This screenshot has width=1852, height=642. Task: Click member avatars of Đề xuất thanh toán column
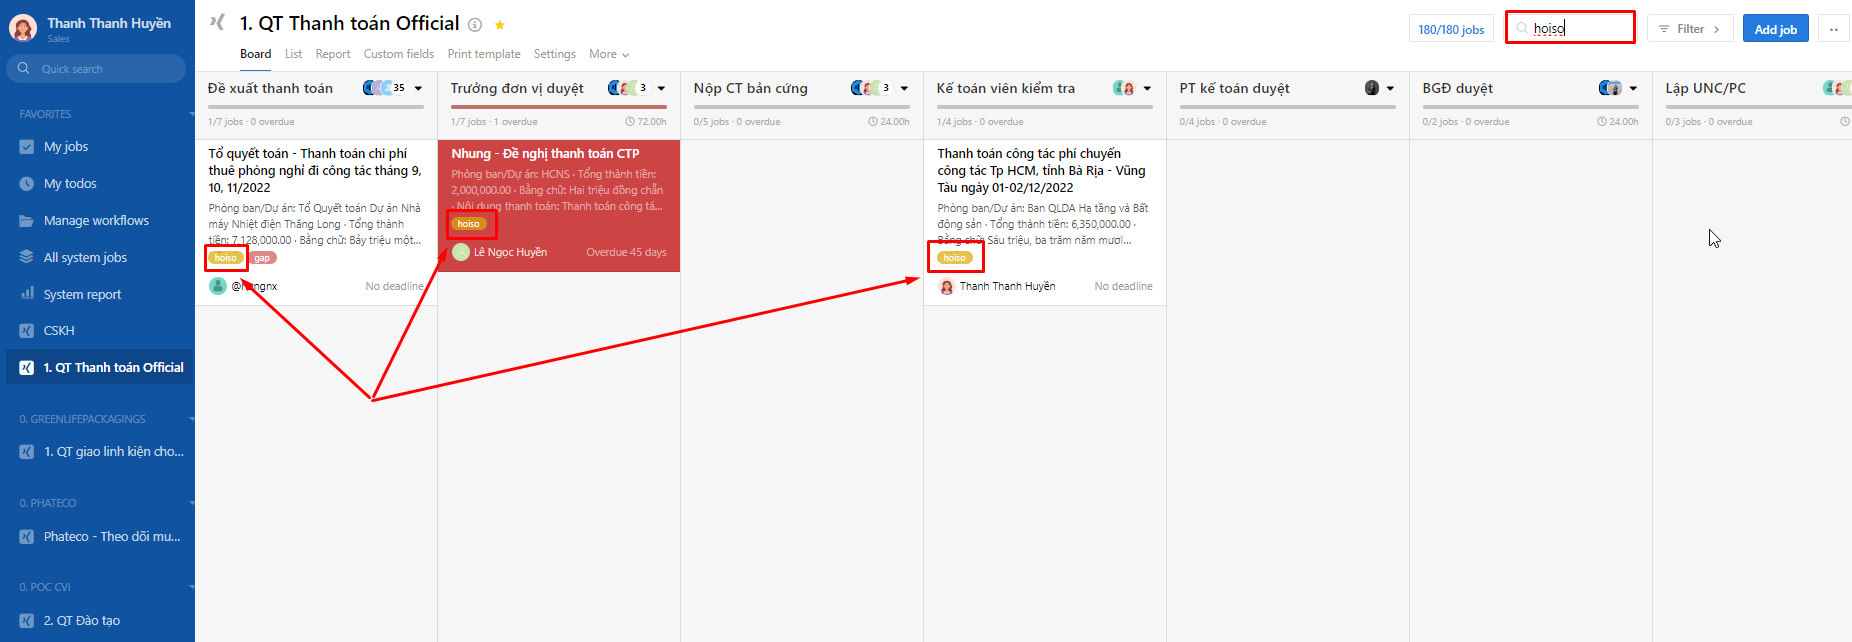(x=384, y=88)
